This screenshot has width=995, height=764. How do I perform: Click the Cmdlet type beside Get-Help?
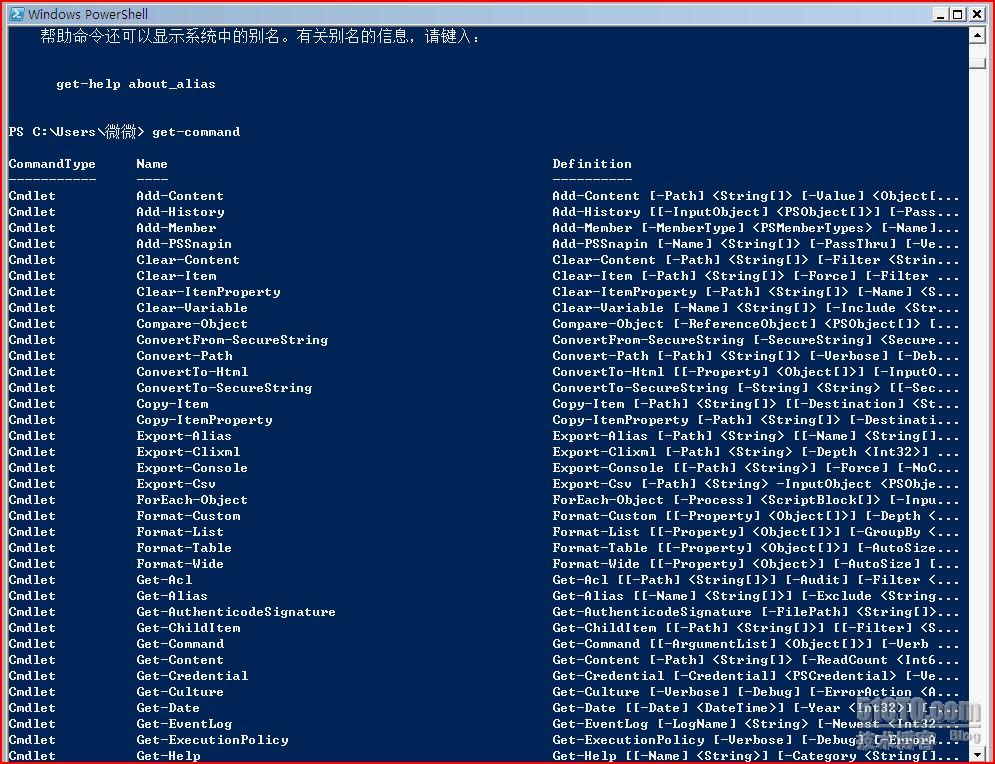(32, 755)
